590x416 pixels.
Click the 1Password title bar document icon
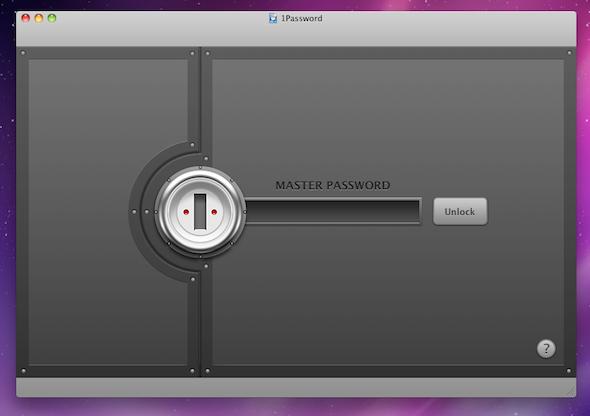pyautogui.click(x=273, y=18)
